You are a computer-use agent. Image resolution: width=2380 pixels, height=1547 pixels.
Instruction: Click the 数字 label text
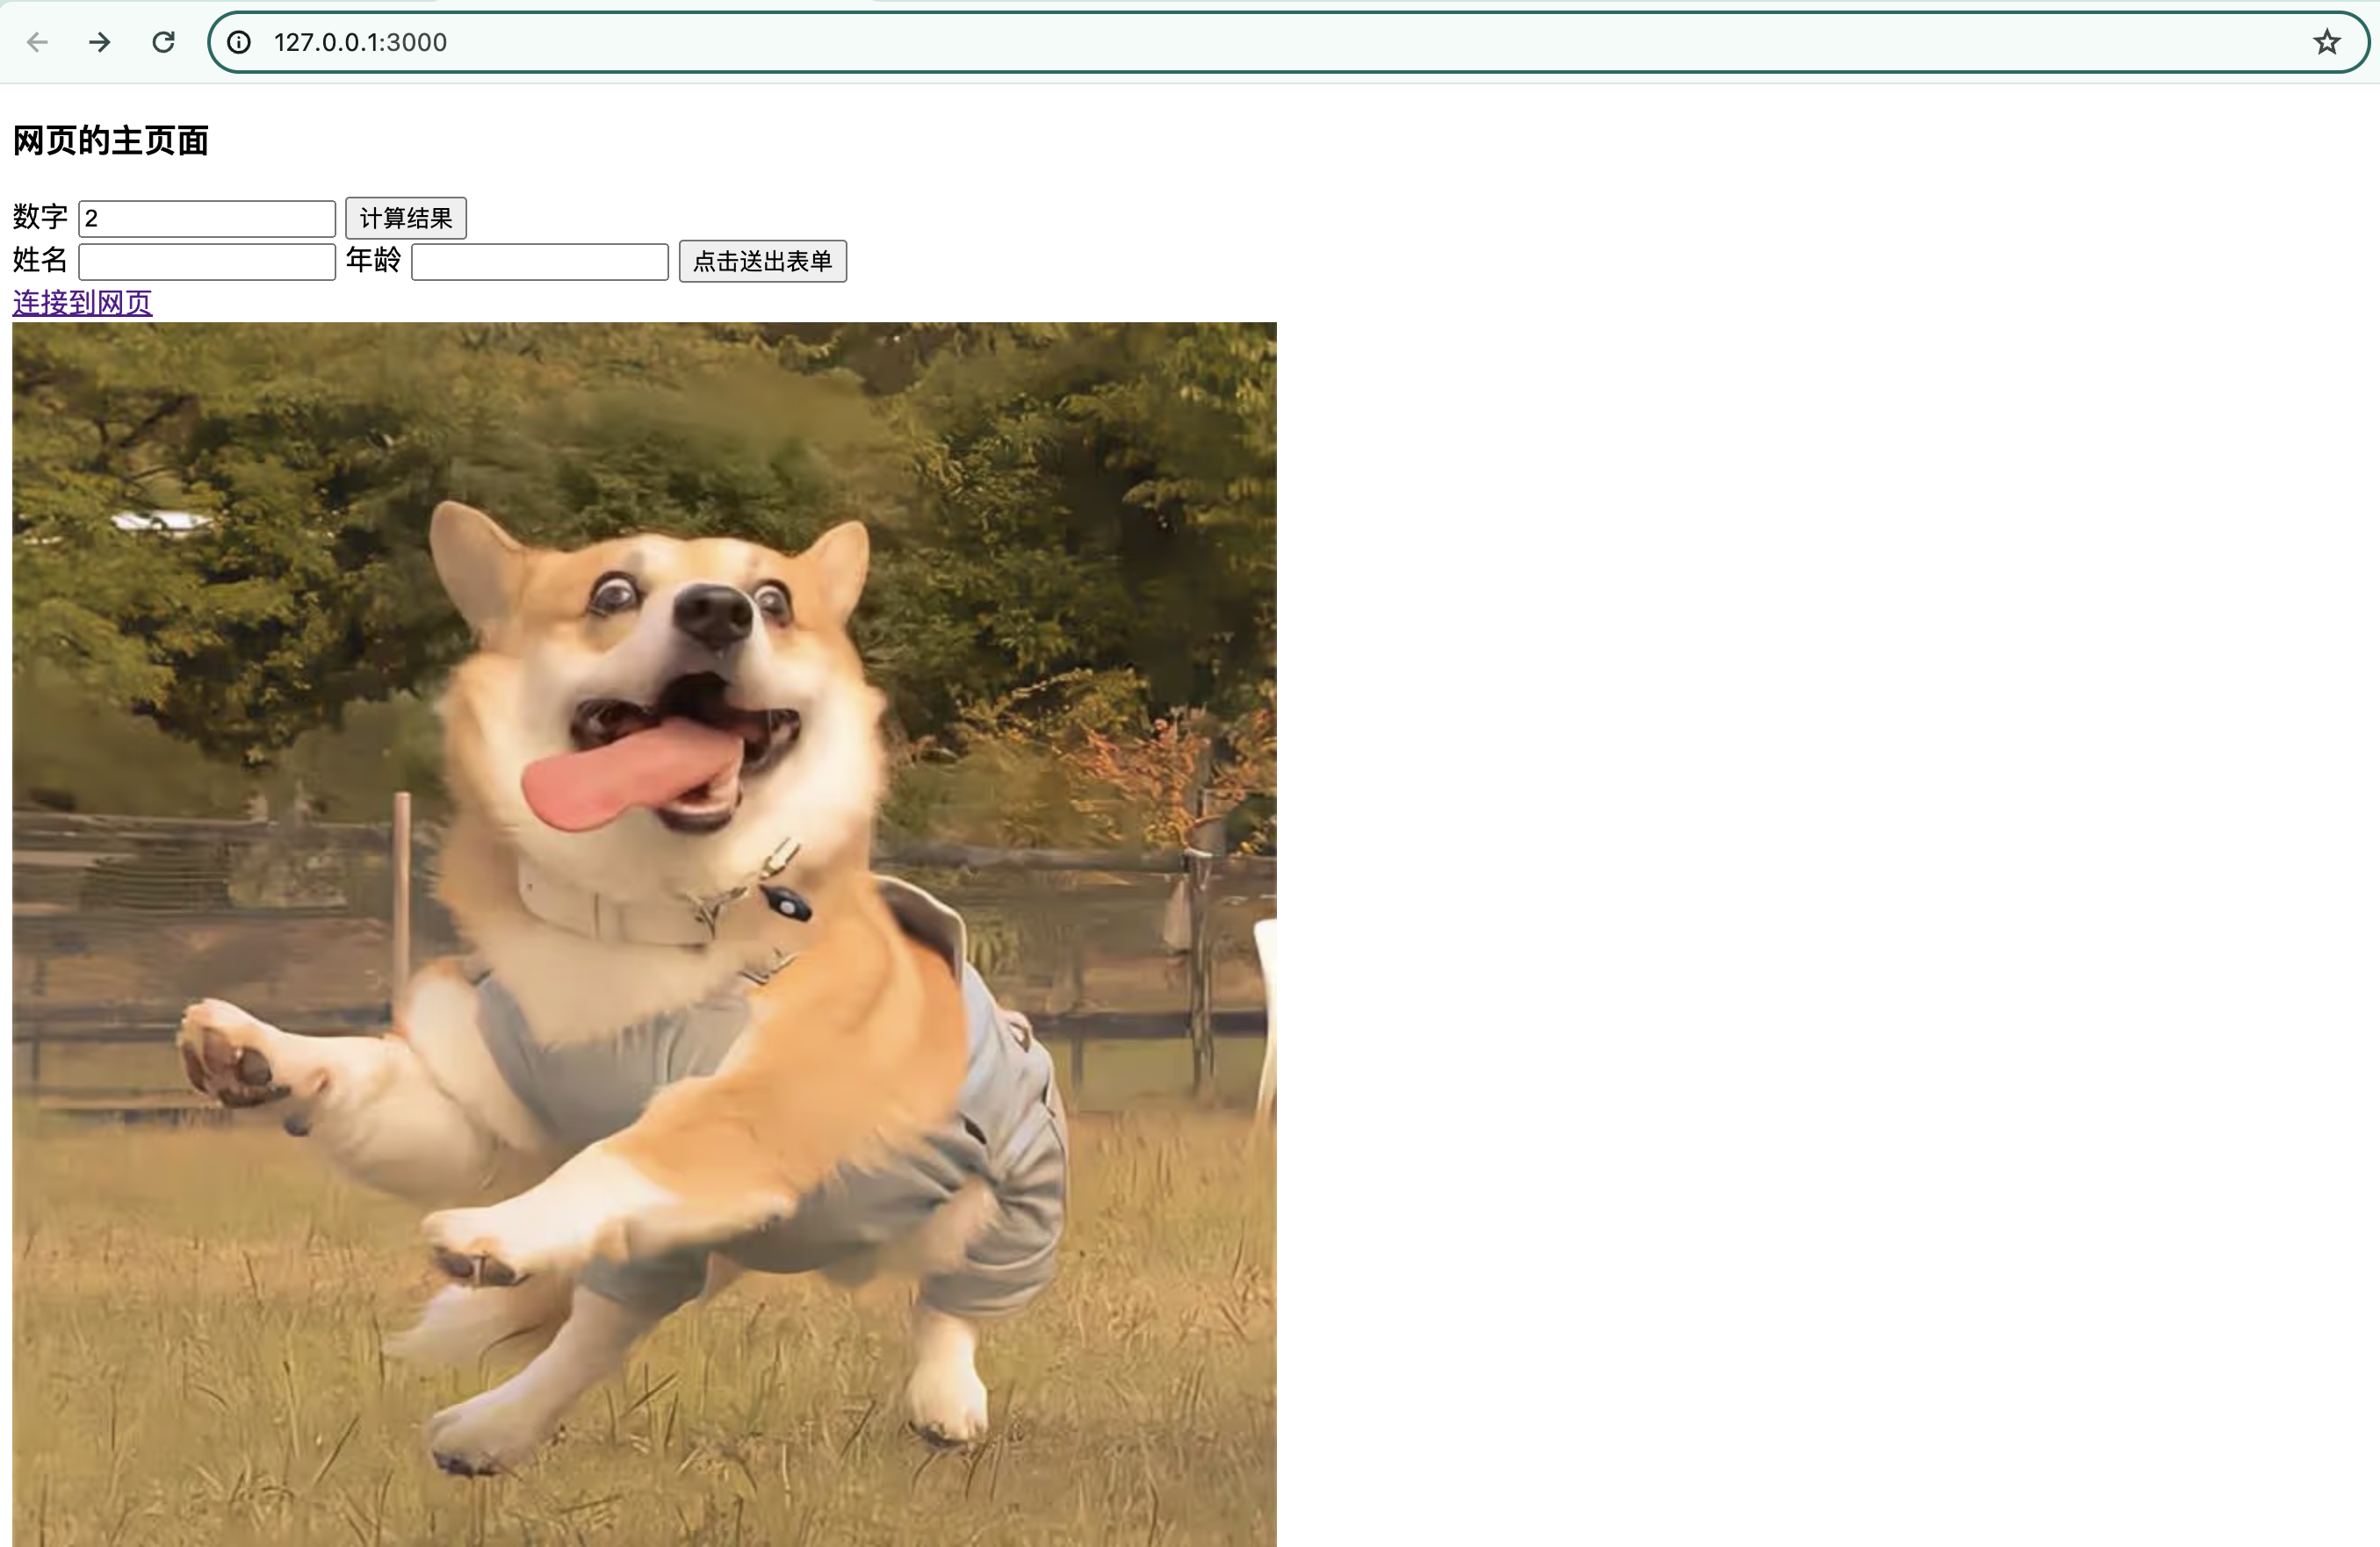[40, 217]
